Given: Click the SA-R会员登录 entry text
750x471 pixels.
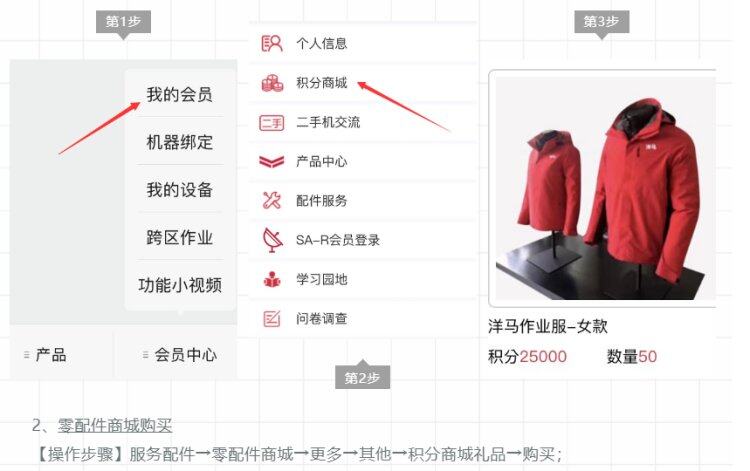Looking at the screenshot, I should [338, 240].
